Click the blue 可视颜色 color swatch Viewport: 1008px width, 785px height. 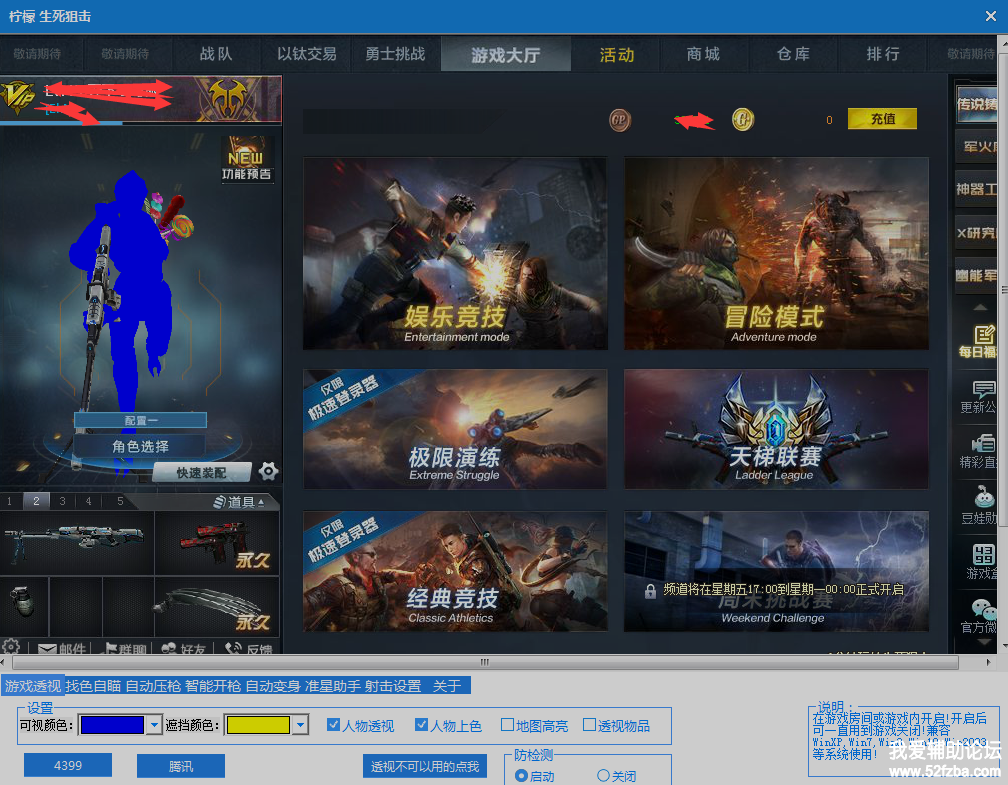click(112, 725)
